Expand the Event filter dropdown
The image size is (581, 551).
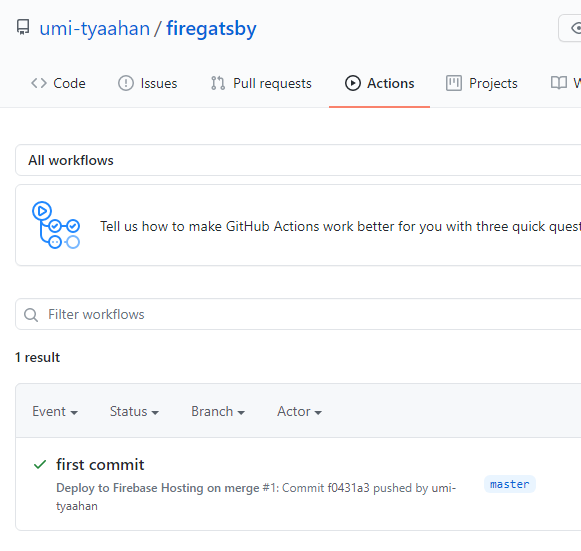point(55,412)
